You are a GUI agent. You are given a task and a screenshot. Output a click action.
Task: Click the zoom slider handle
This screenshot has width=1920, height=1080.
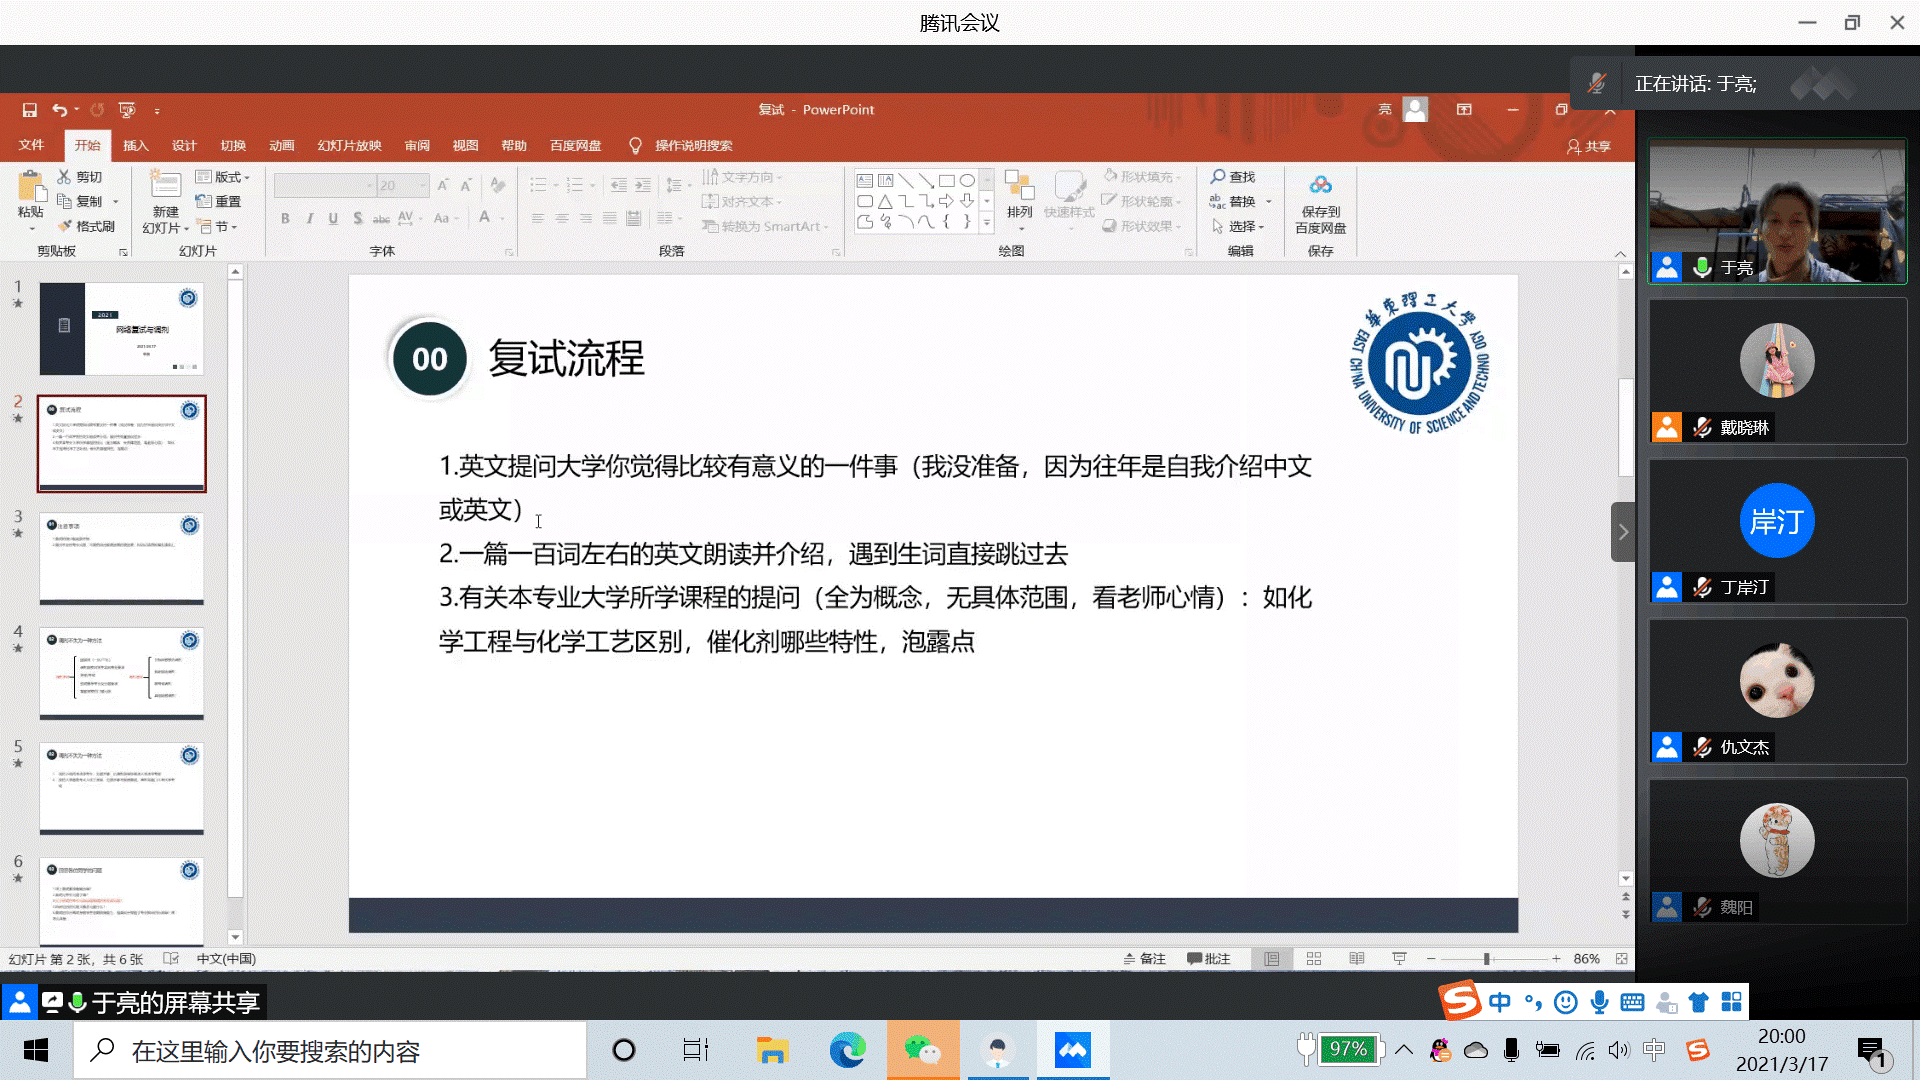point(1487,959)
